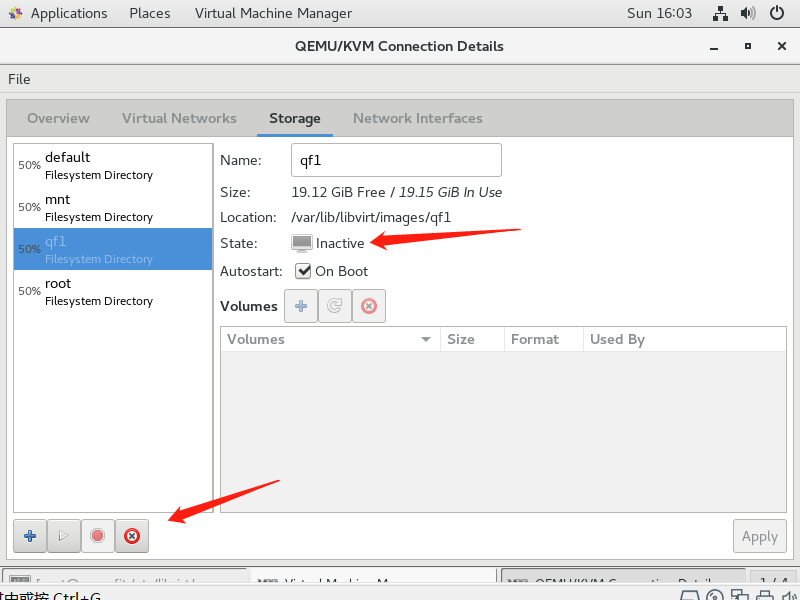
Task: Sort volumes by Used By column
Action: click(685, 339)
